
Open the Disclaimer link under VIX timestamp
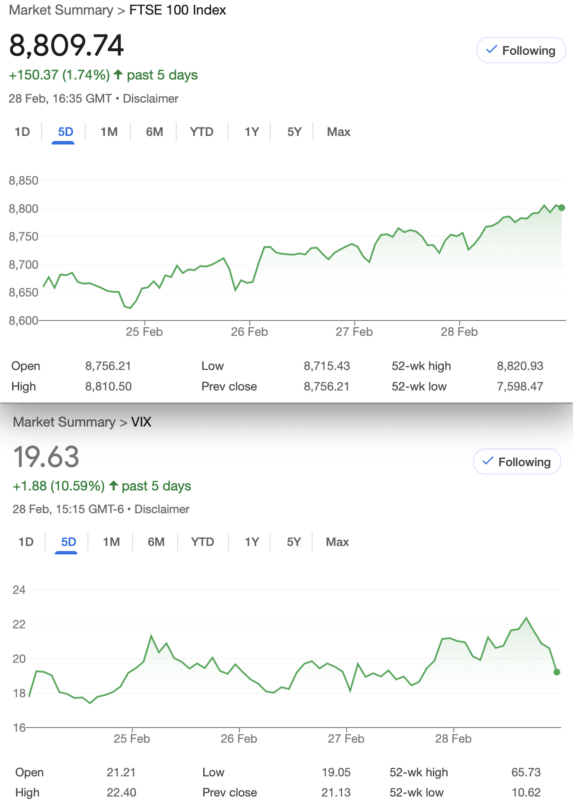pyautogui.click(x=162, y=509)
